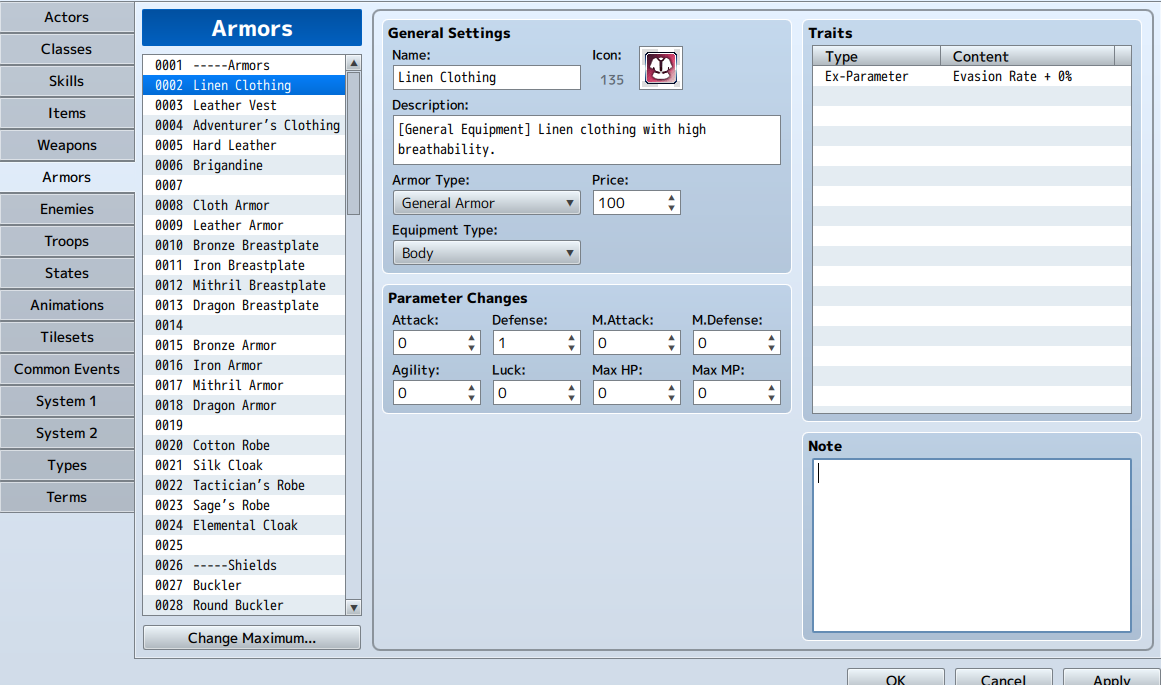Viewport: 1161px width, 685px height.
Task: Click the armor list scrollbar down arrow
Action: (x=353, y=606)
